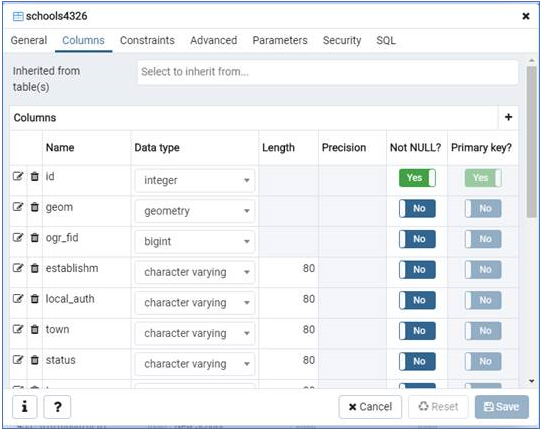542x431 pixels.
Task: Delete the status column row
Action: tap(35, 360)
